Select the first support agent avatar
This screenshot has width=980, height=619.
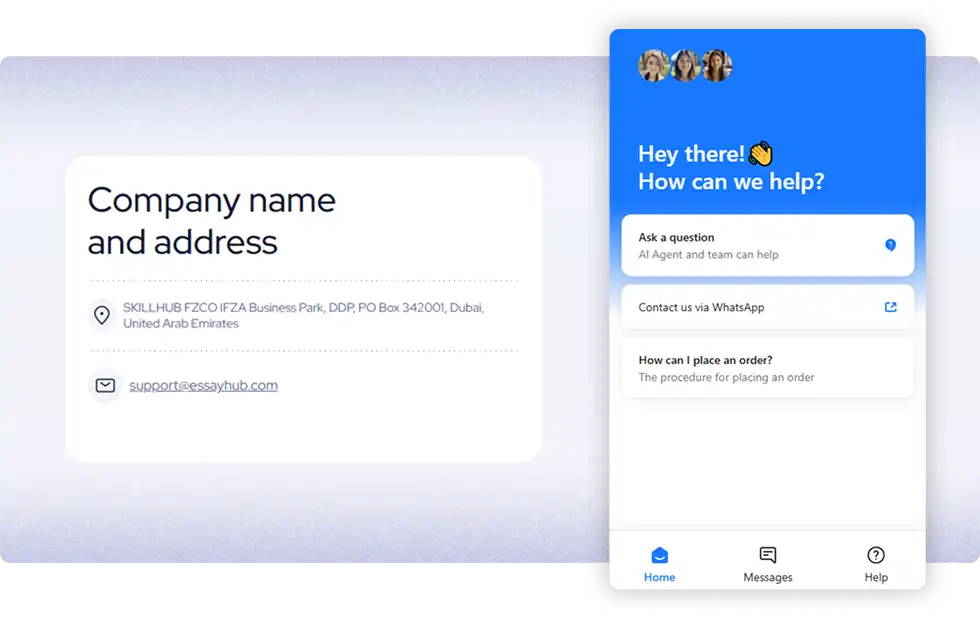[654, 66]
